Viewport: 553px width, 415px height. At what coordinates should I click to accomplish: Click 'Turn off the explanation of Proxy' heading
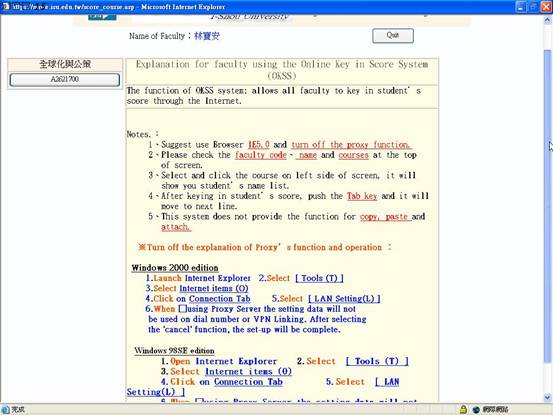[x=265, y=247]
